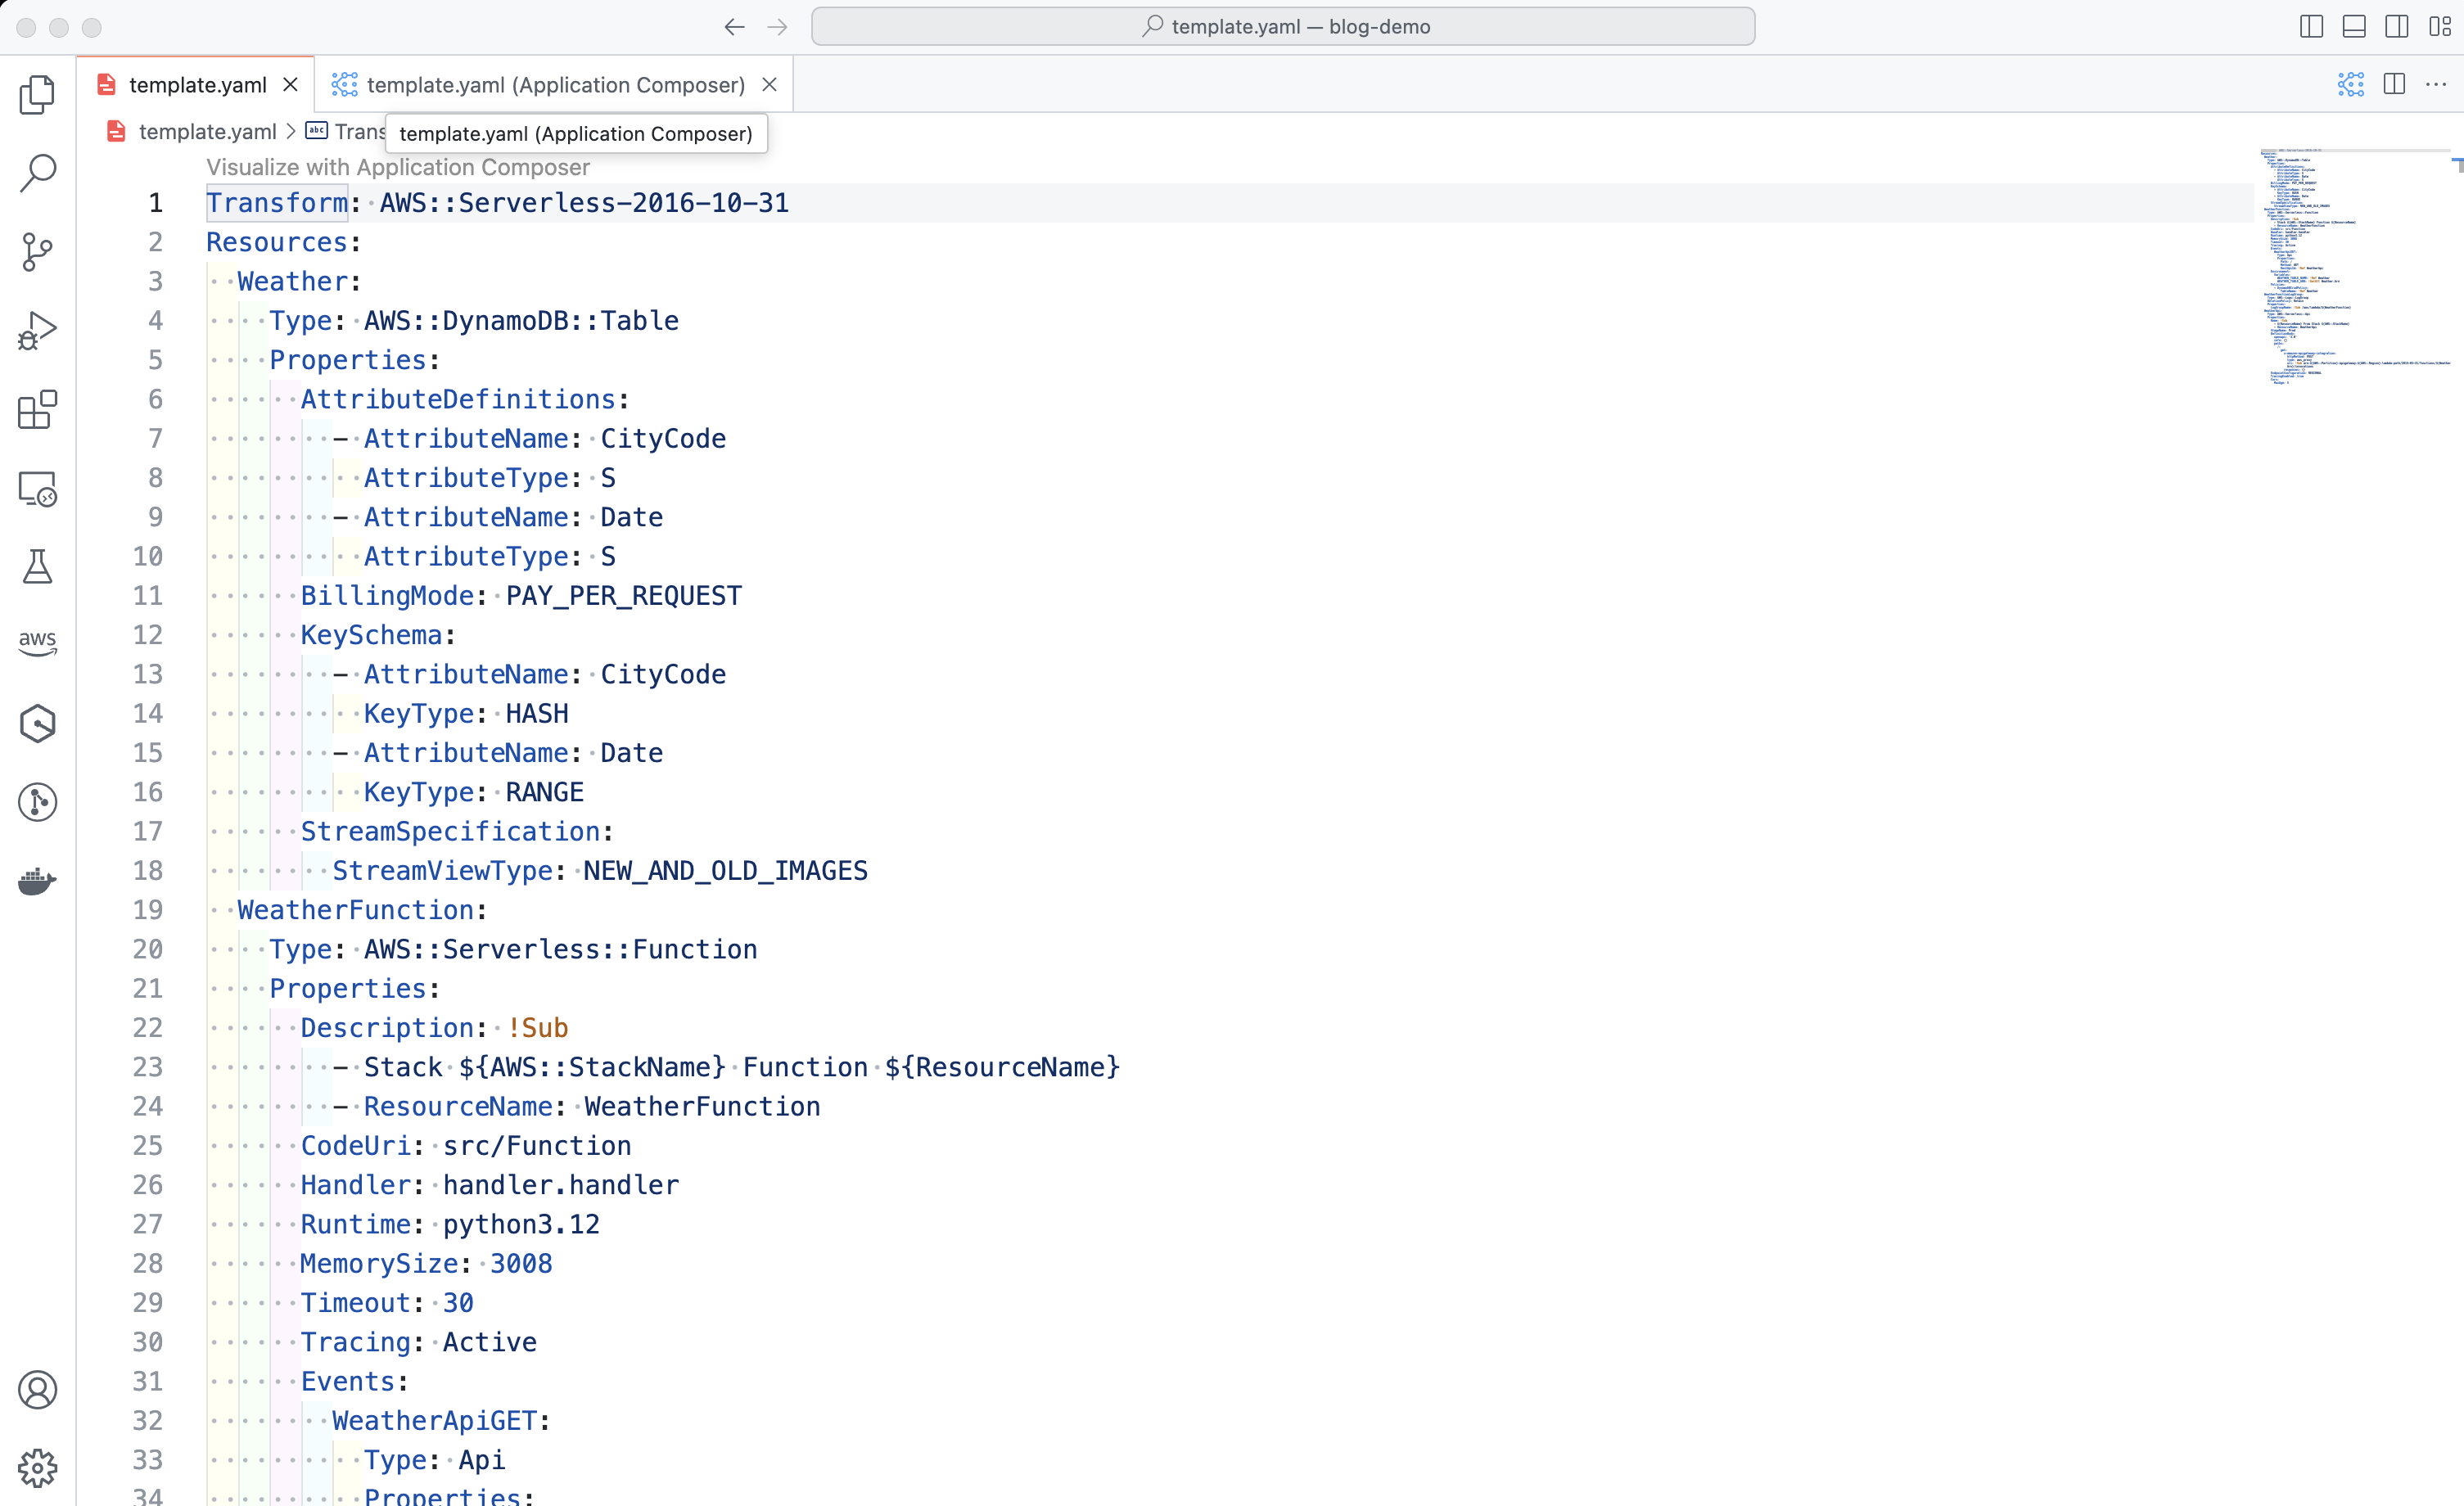
Task: Click the !Sub tag on line 22
Action: tap(537, 1028)
